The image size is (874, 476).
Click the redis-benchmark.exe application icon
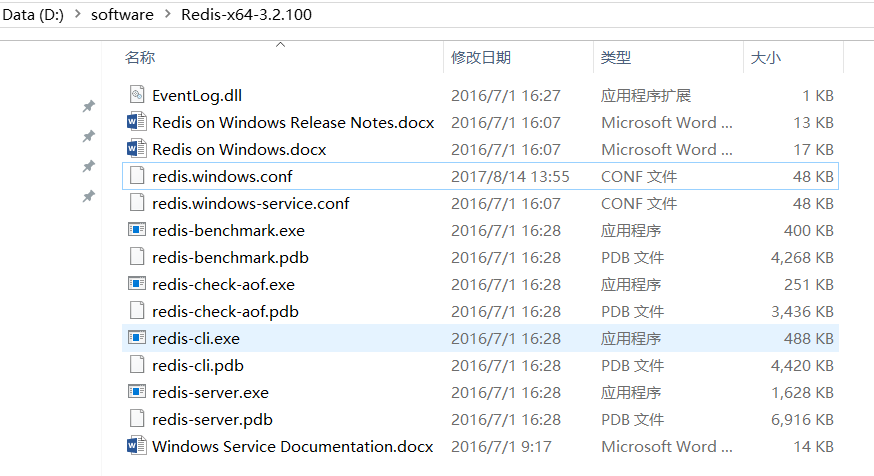(x=137, y=229)
